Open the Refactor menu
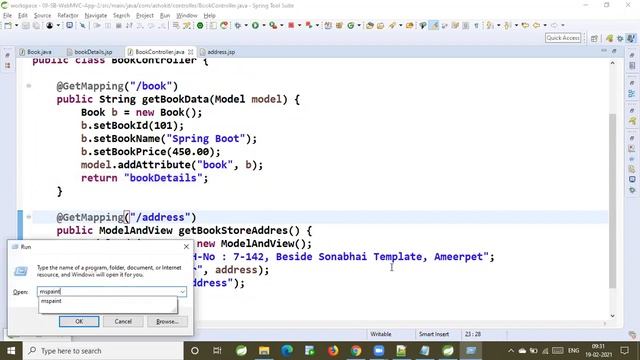The height and width of the screenshot is (360, 640). pos(68,16)
